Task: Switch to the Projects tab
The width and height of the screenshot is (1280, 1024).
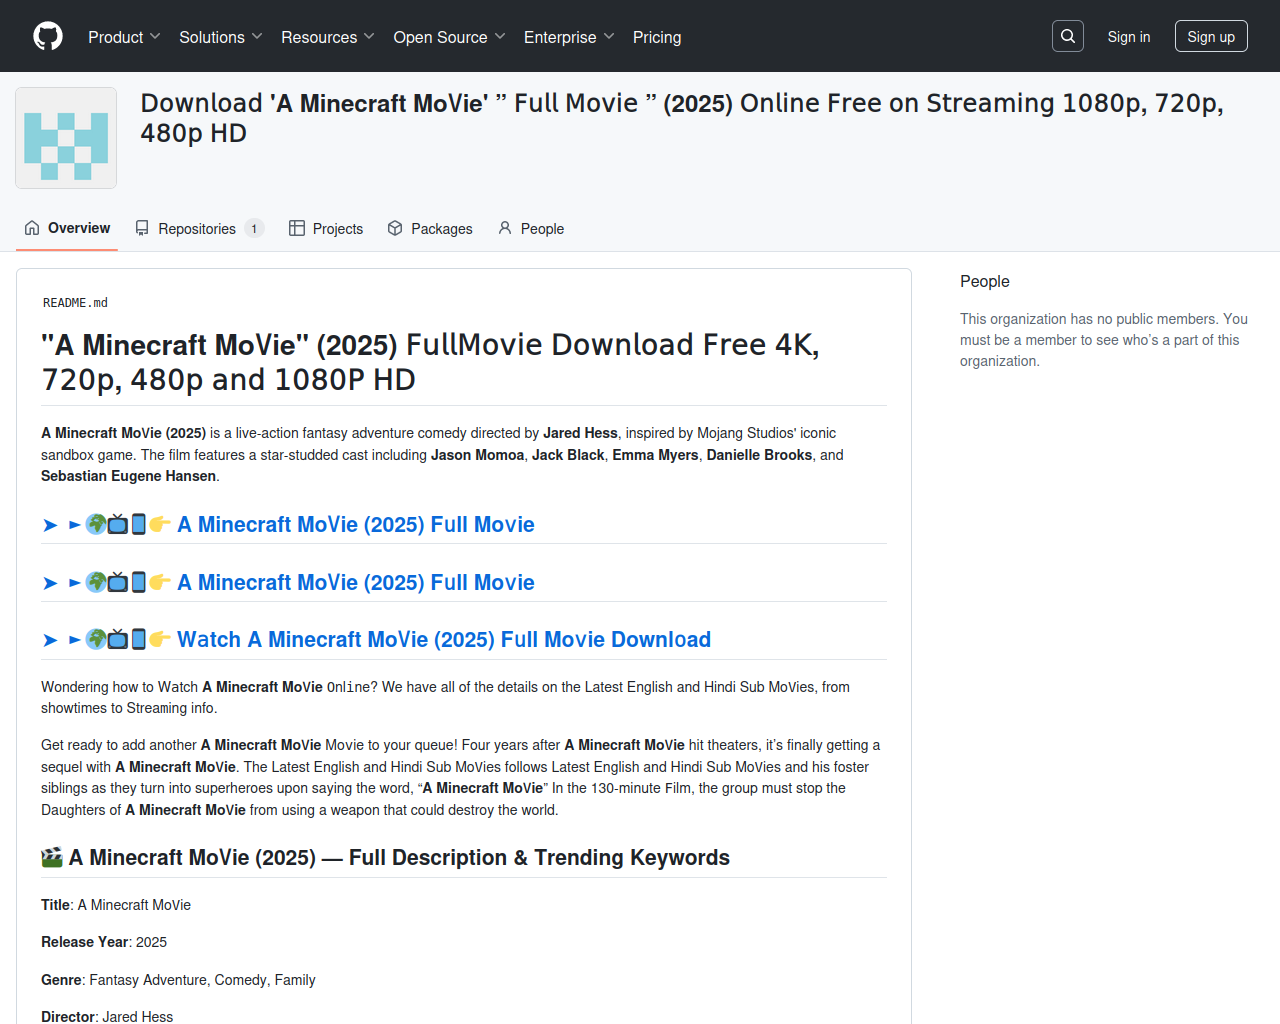Action: pos(326,228)
